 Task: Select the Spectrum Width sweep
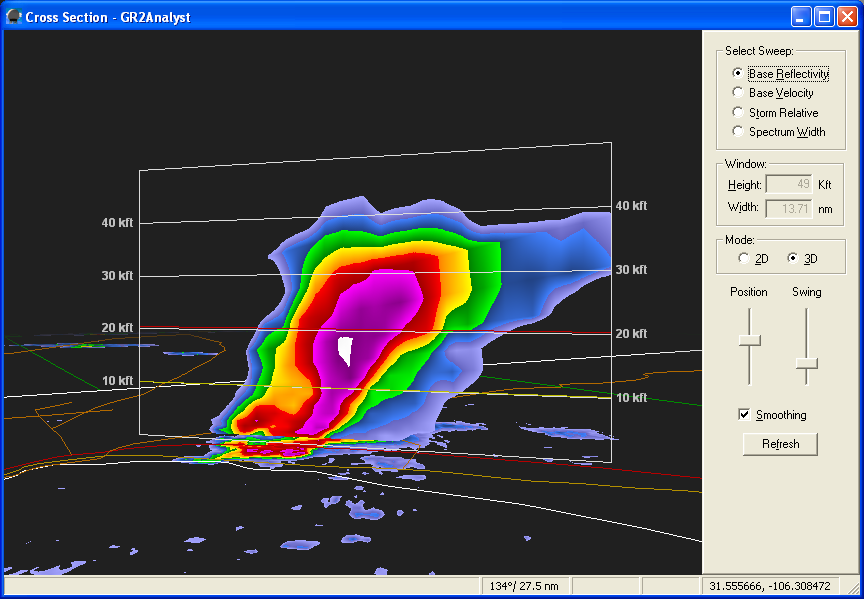click(738, 132)
